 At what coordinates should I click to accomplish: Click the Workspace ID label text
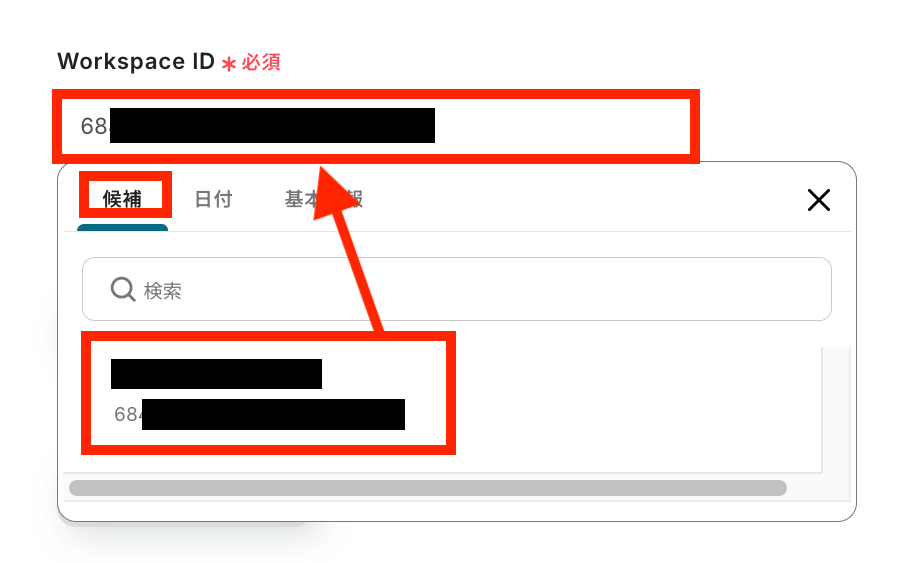click(136, 61)
